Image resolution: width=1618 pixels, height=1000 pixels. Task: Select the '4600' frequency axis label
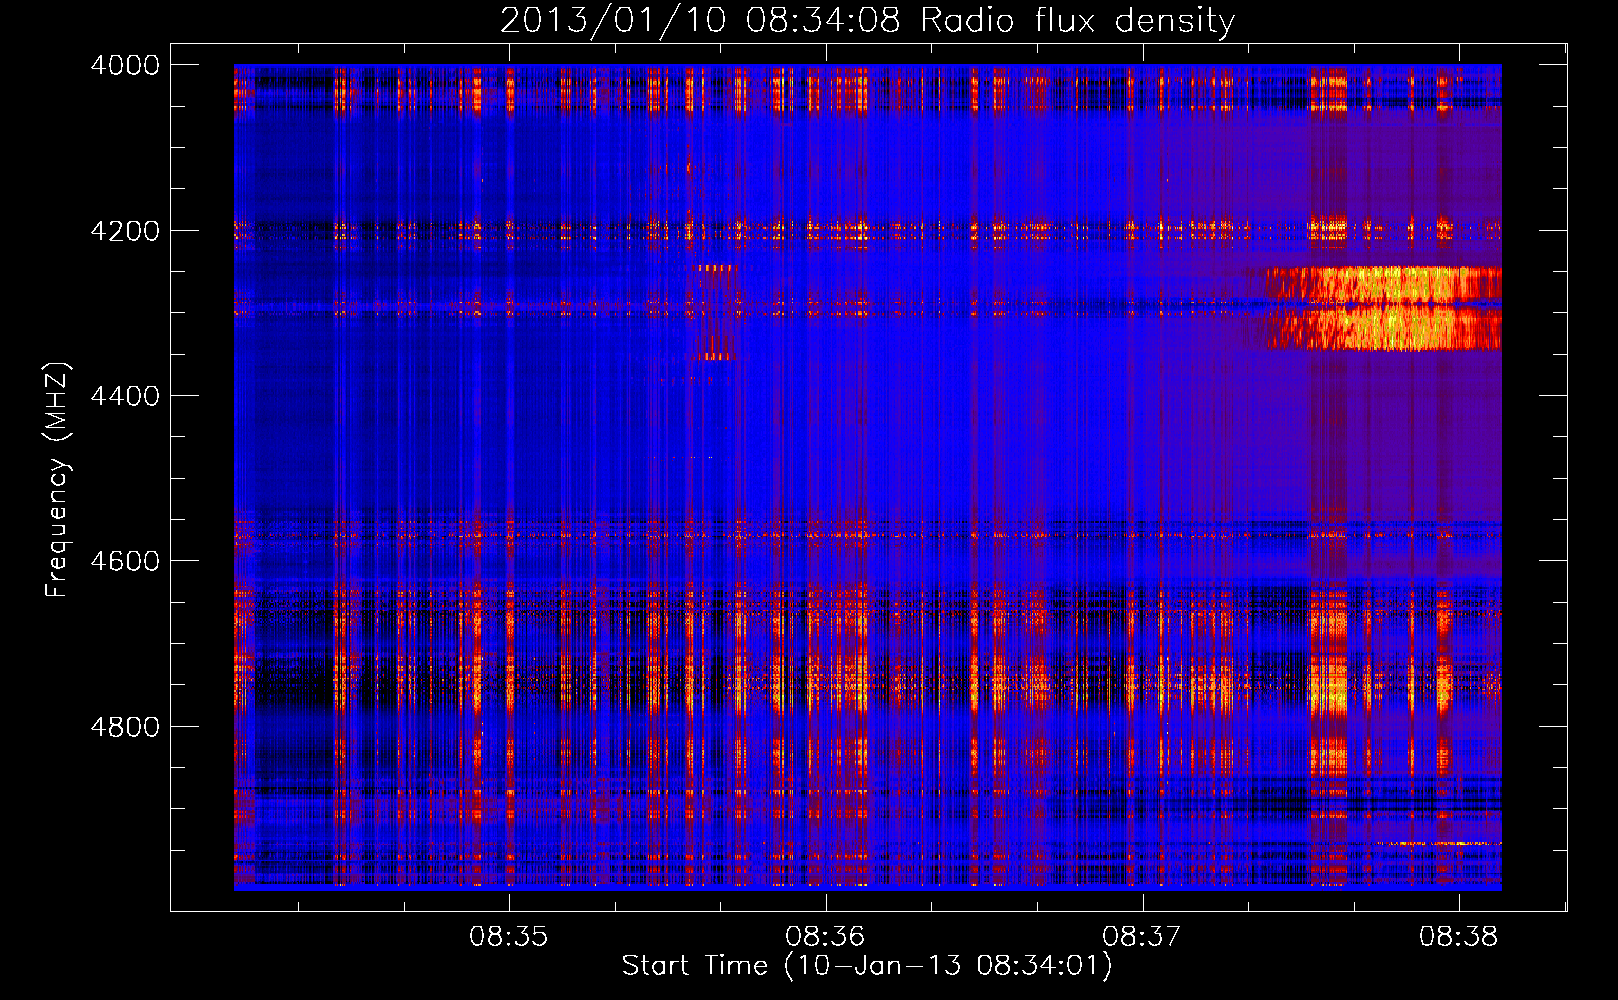pos(125,561)
